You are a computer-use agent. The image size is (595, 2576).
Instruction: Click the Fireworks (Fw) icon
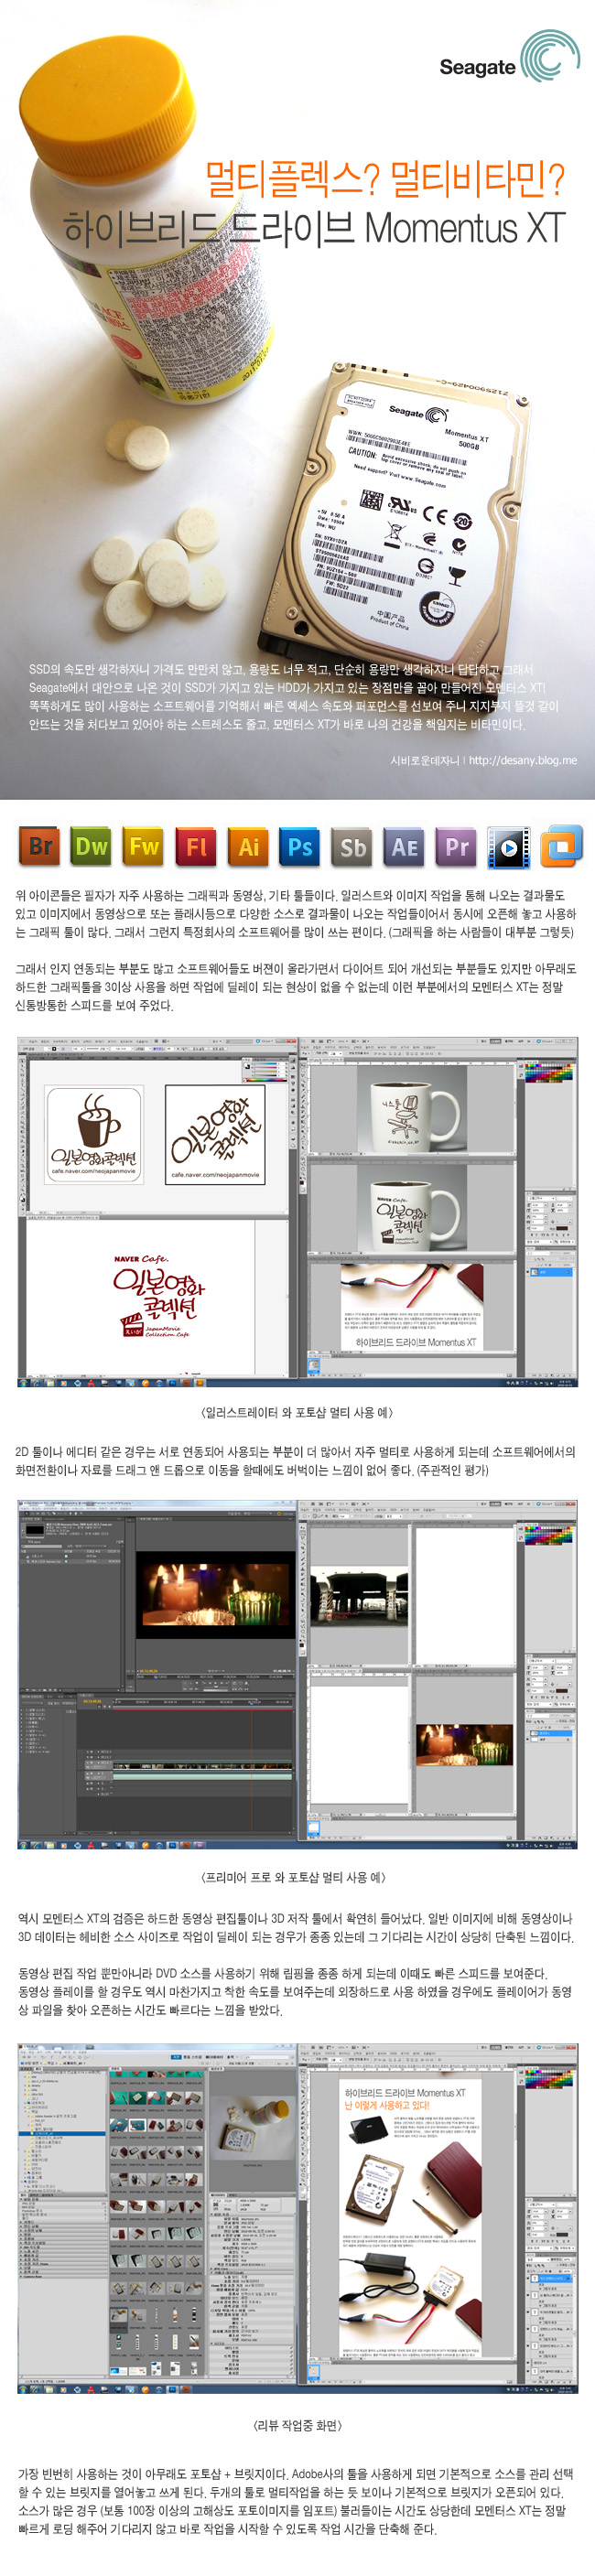tap(143, 847)
